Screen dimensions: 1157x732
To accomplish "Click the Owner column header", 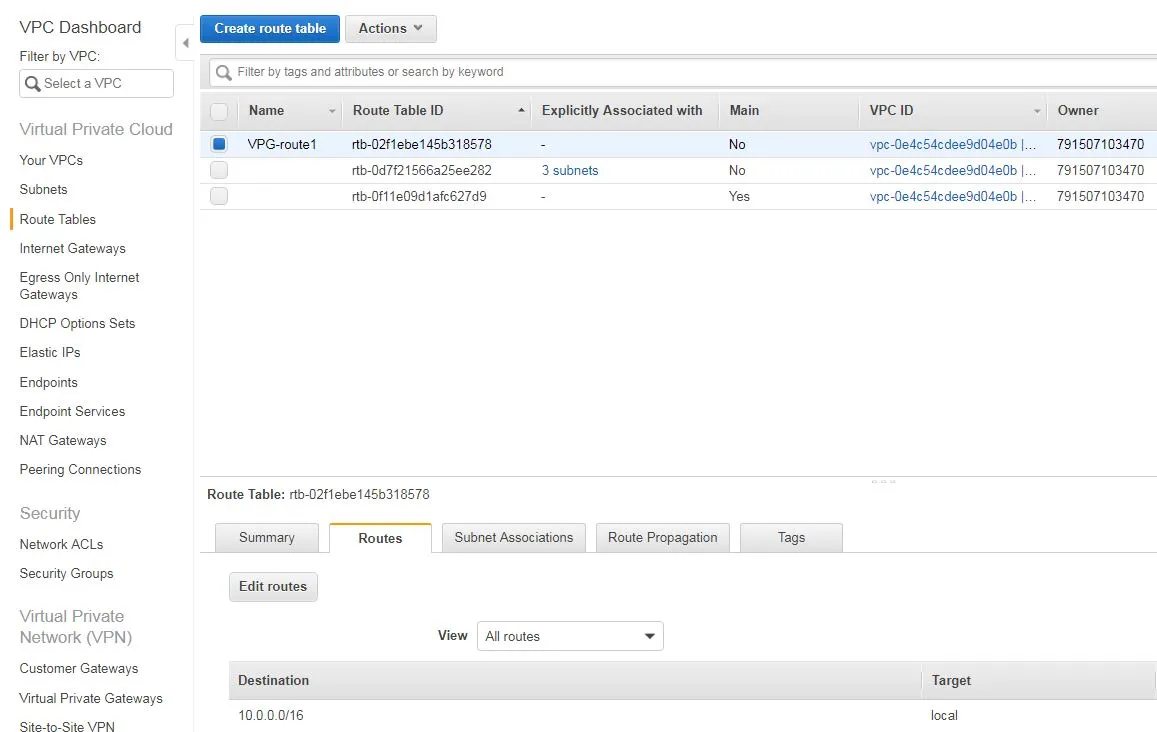I will (x=1077, y=111).
